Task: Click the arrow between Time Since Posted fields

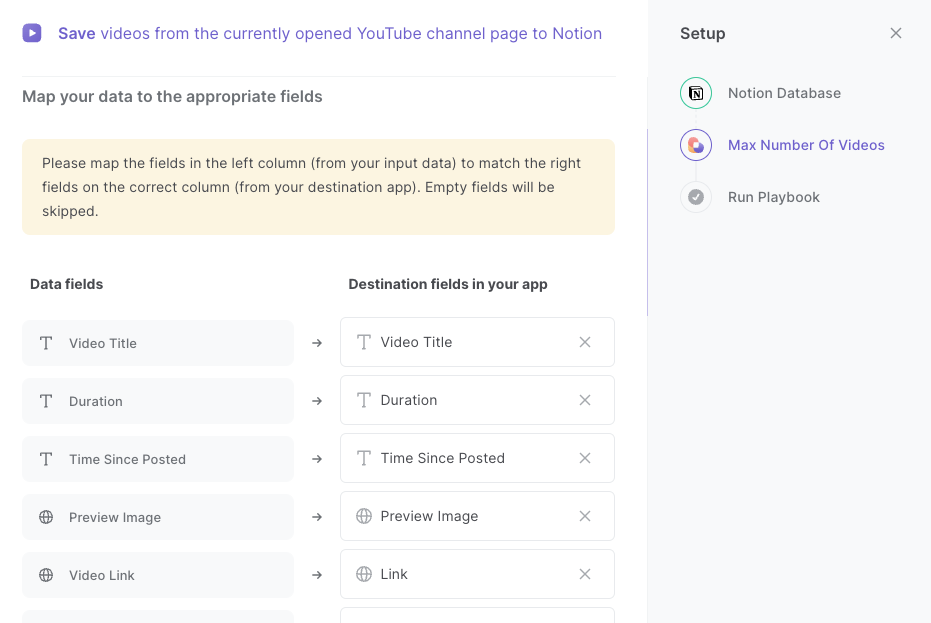Action: click(x=317, y=459)
